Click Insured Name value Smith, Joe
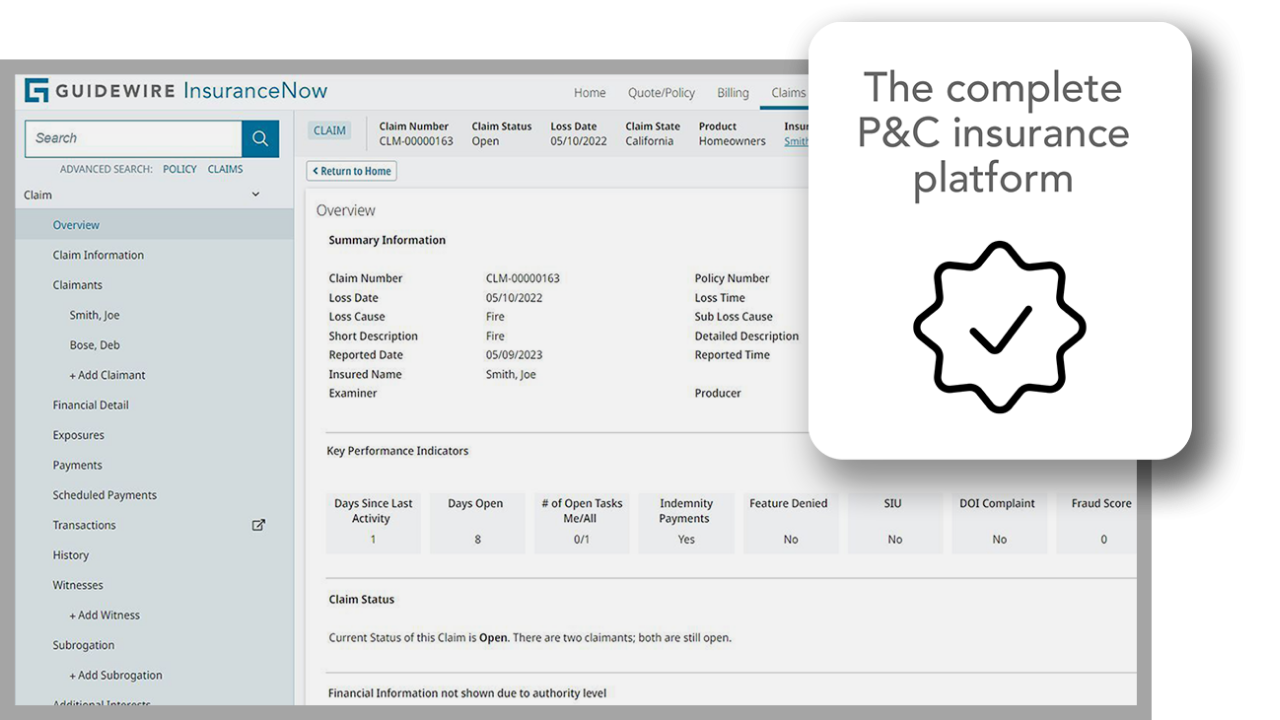Image resolution: width=1280 pixels, height=720 pixels. click(x=511, y=374)
